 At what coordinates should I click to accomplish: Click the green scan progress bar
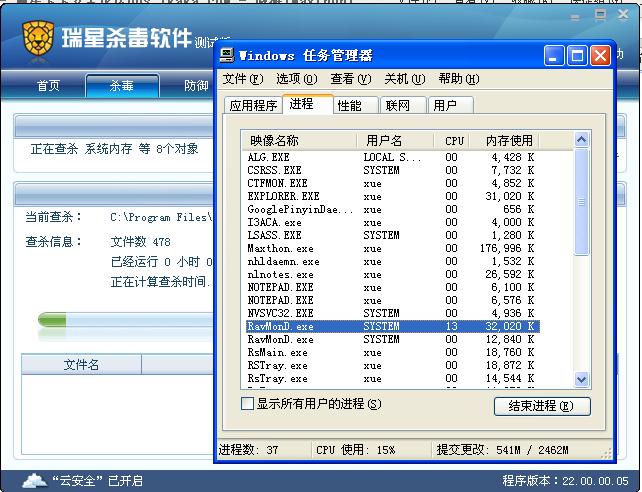point(52,320)
